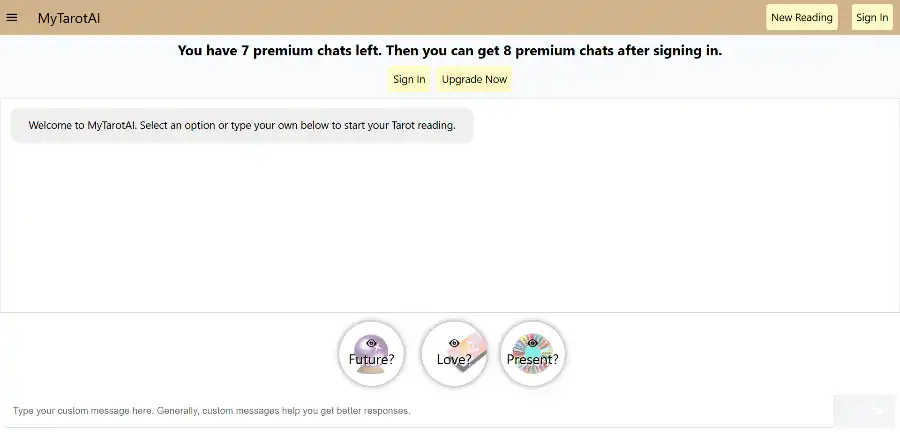900x432 pixels.
Task: Choose the tarot card Love? reading
Action: point(454,353)
